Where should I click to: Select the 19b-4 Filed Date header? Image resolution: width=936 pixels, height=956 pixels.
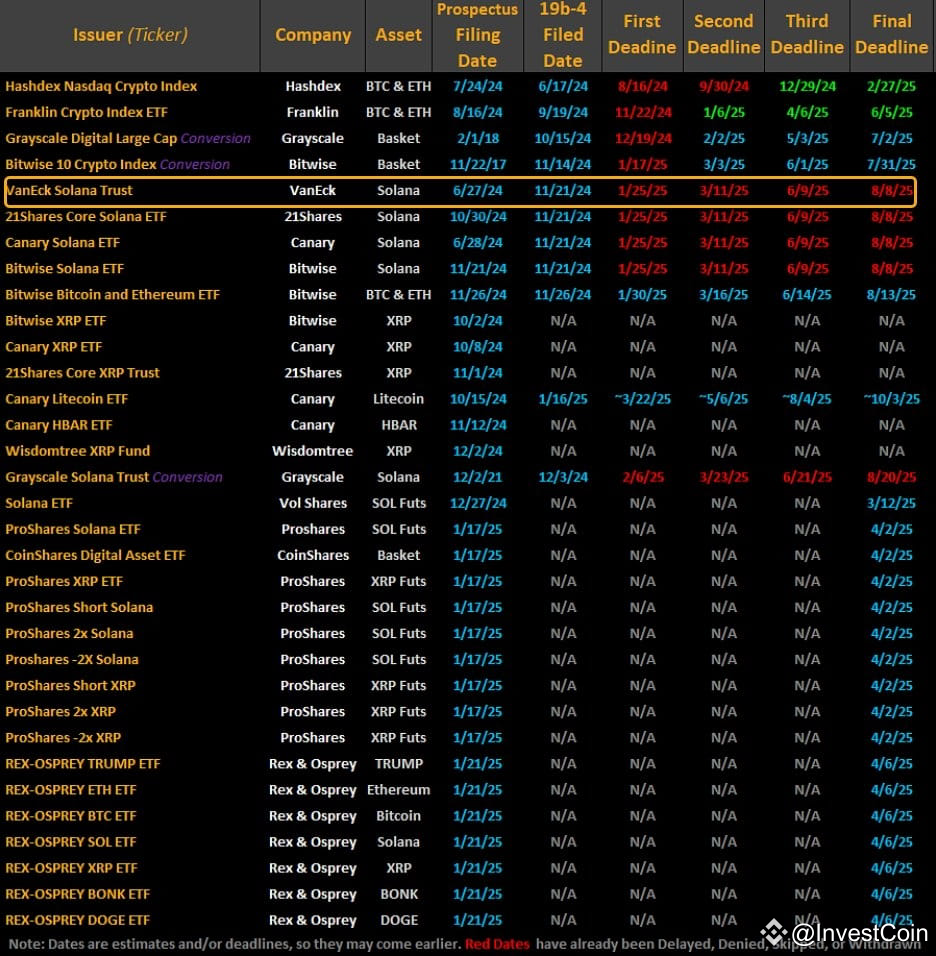pos(562,35)
